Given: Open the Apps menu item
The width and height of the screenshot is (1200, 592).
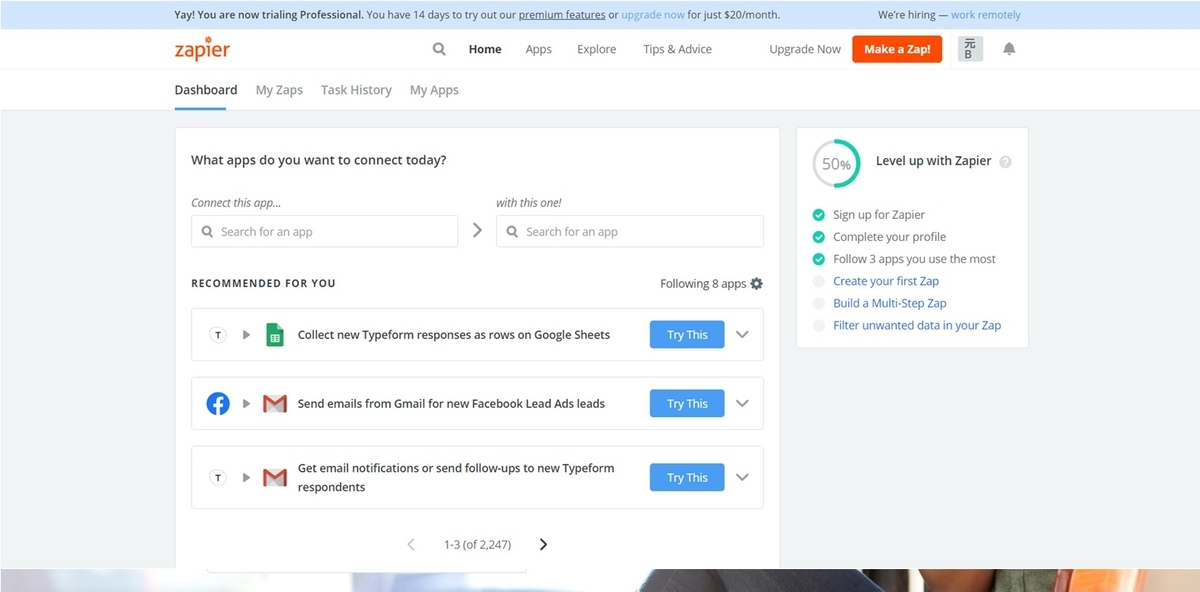Looking at the screenshot, I should click(x=539, y=49).
